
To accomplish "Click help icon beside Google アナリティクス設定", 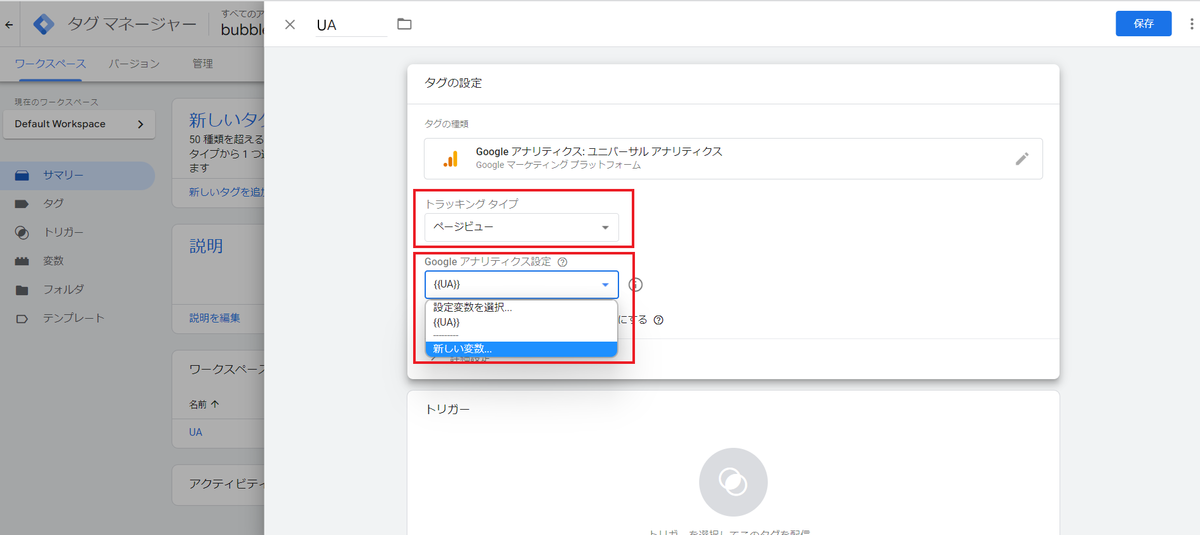I will click(562, 262).
